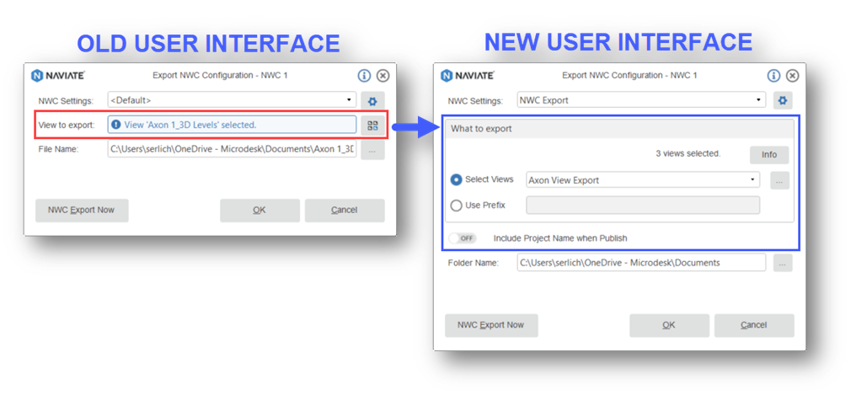Browse folder with ellipsis beside Folder Name

(783, 263)
